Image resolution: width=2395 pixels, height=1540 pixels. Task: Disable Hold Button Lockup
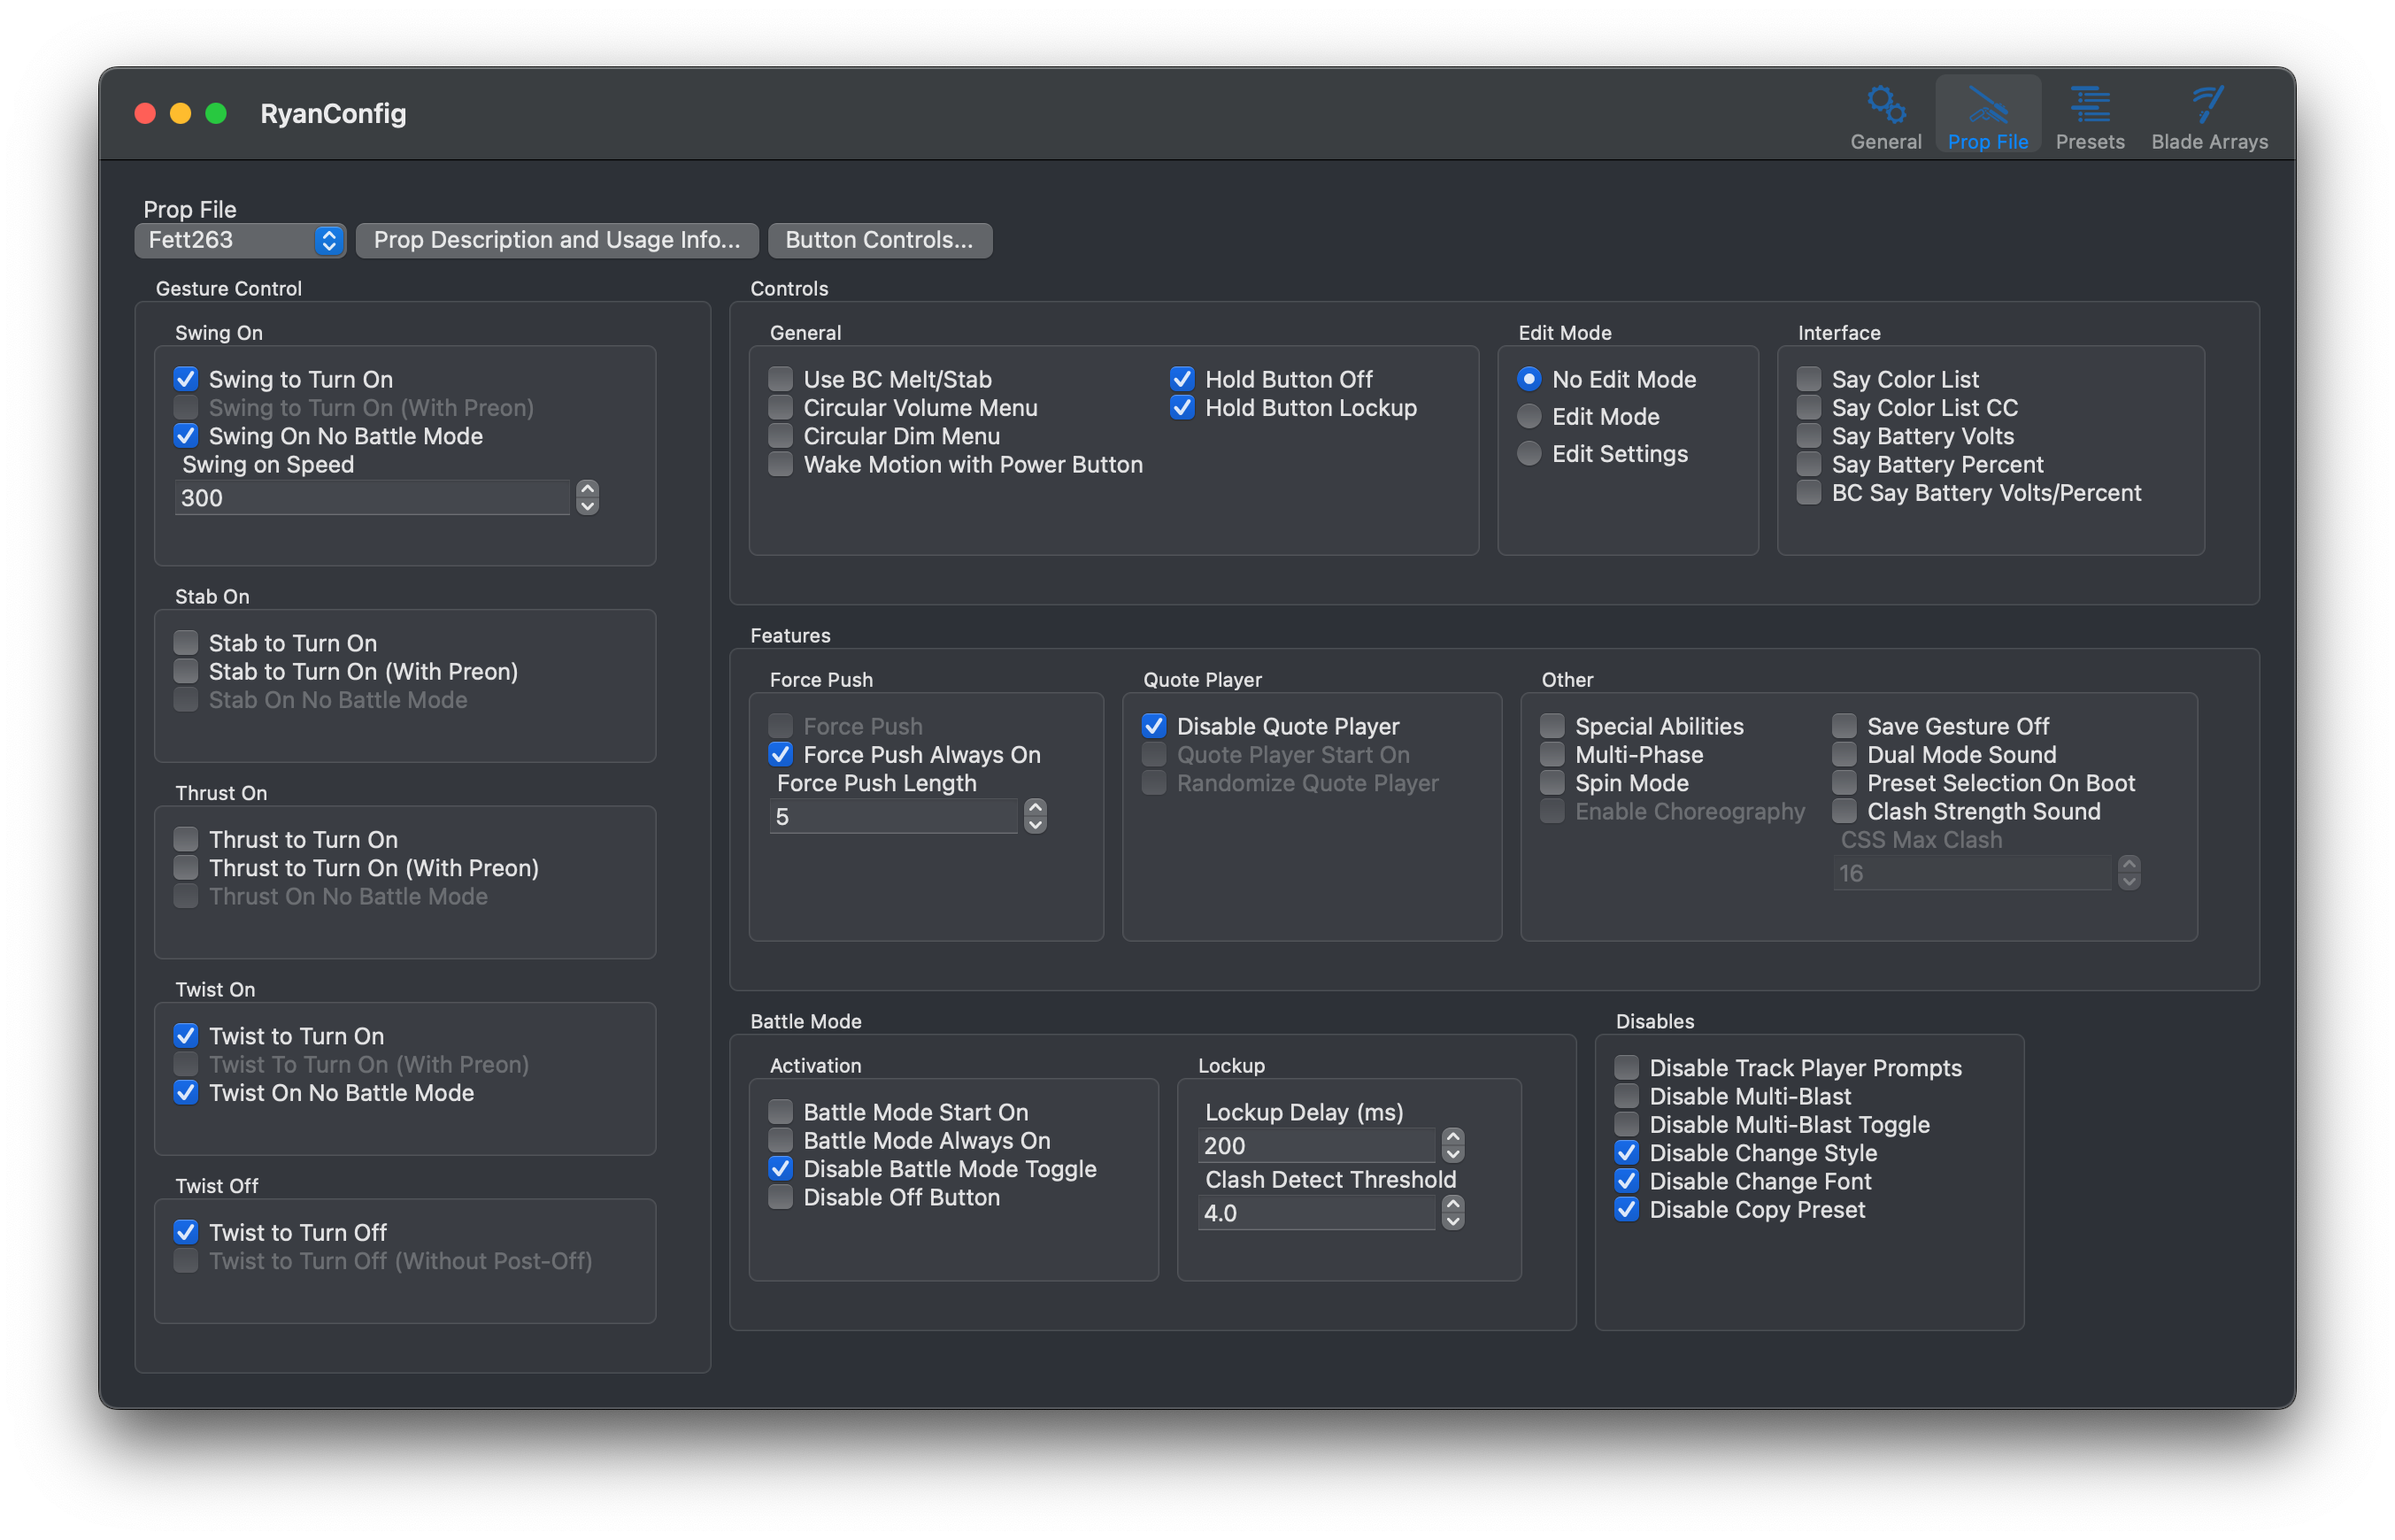pos(1182,407)
